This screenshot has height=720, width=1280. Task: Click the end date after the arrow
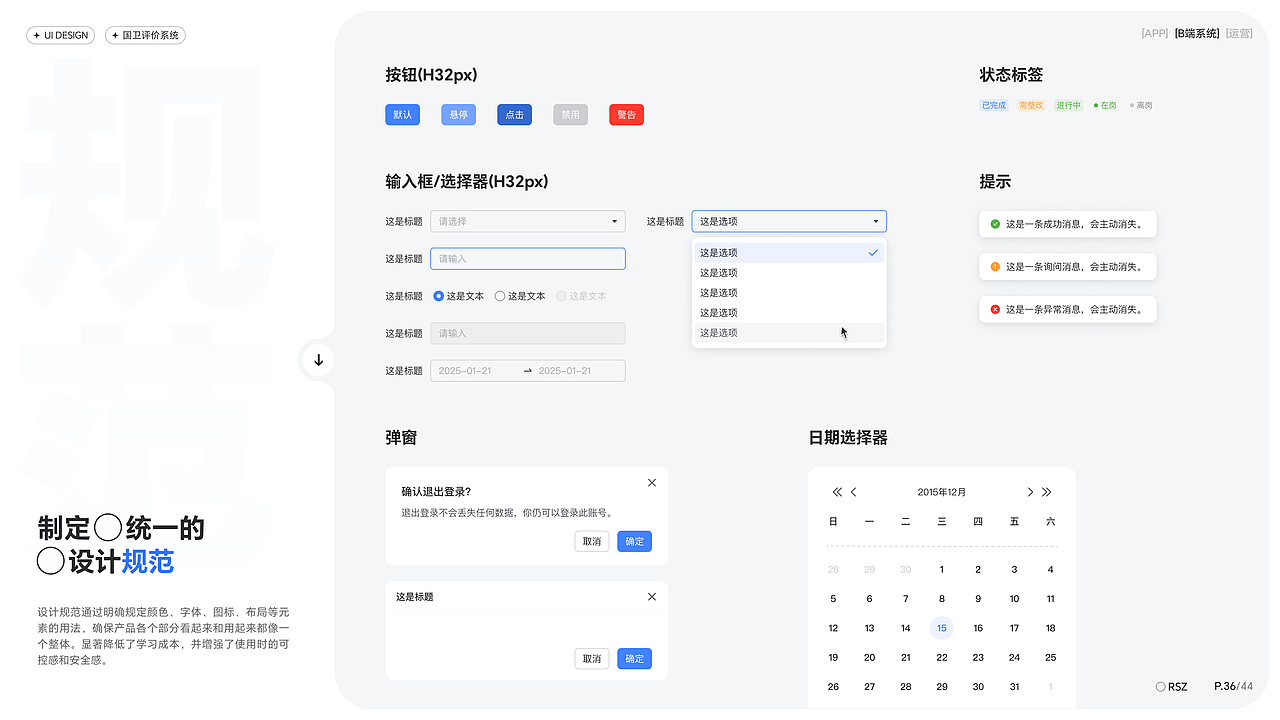[x=565, y=371]
